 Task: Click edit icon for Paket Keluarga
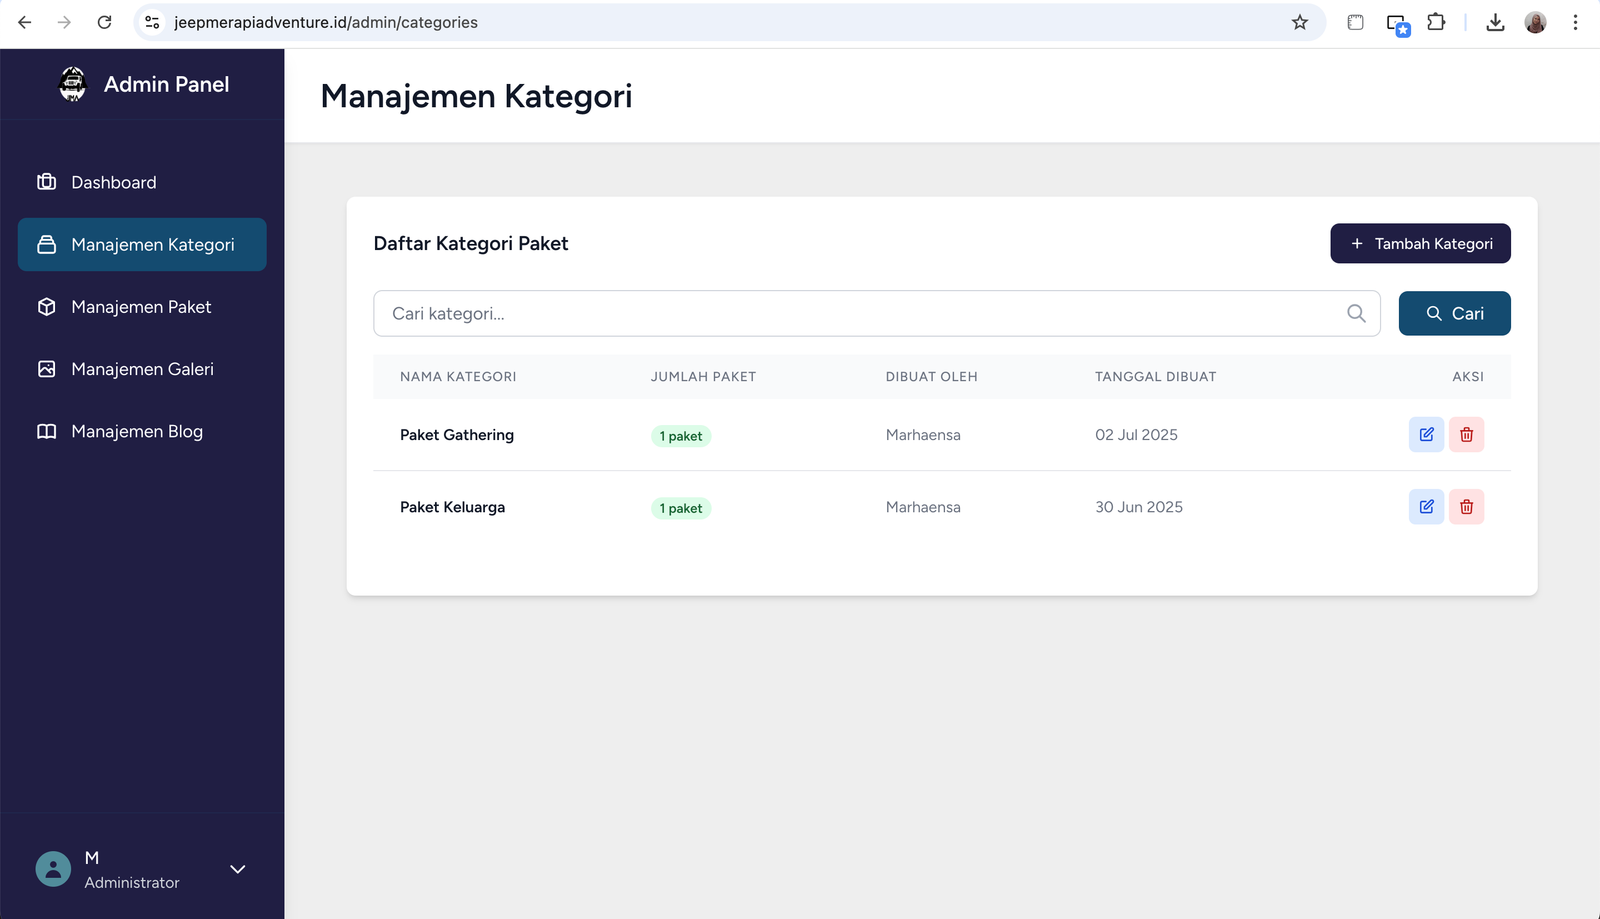[x=1426, y=507]
